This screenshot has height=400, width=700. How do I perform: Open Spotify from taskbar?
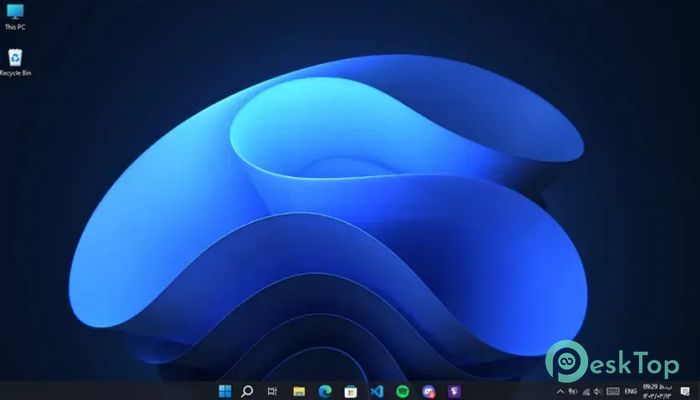(x=403, y=392)
